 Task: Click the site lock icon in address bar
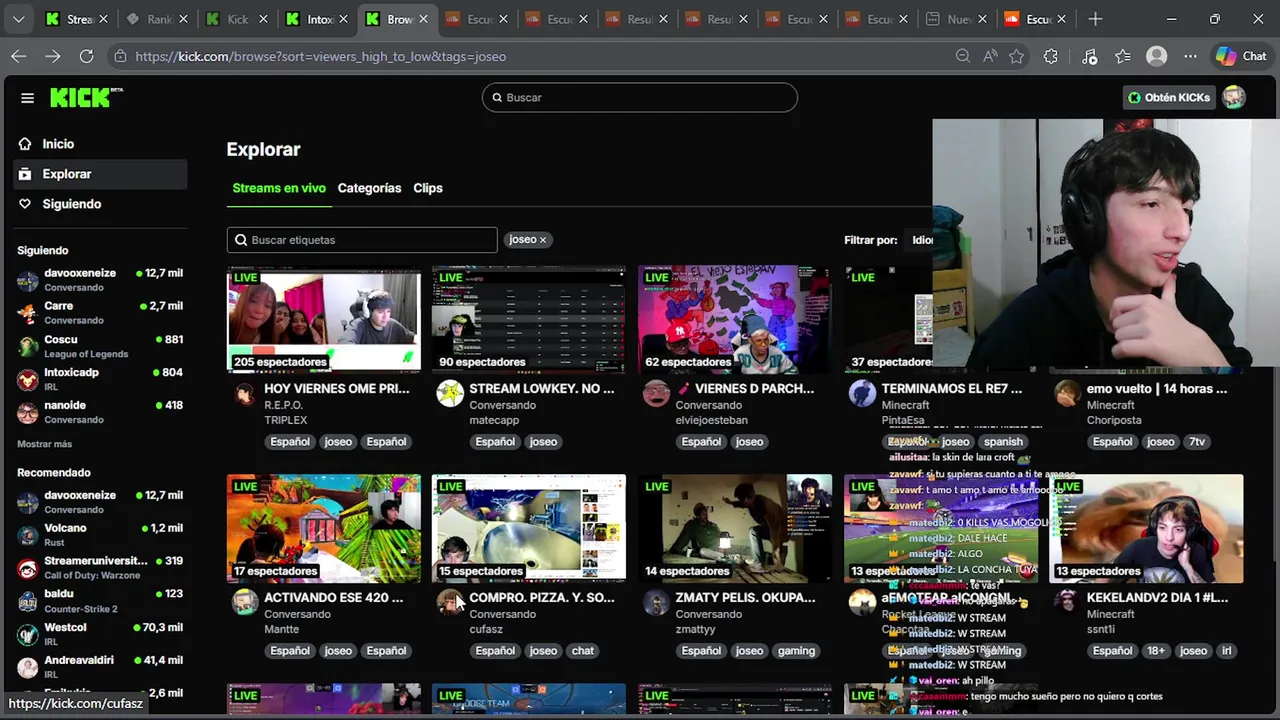pos(120,56)
